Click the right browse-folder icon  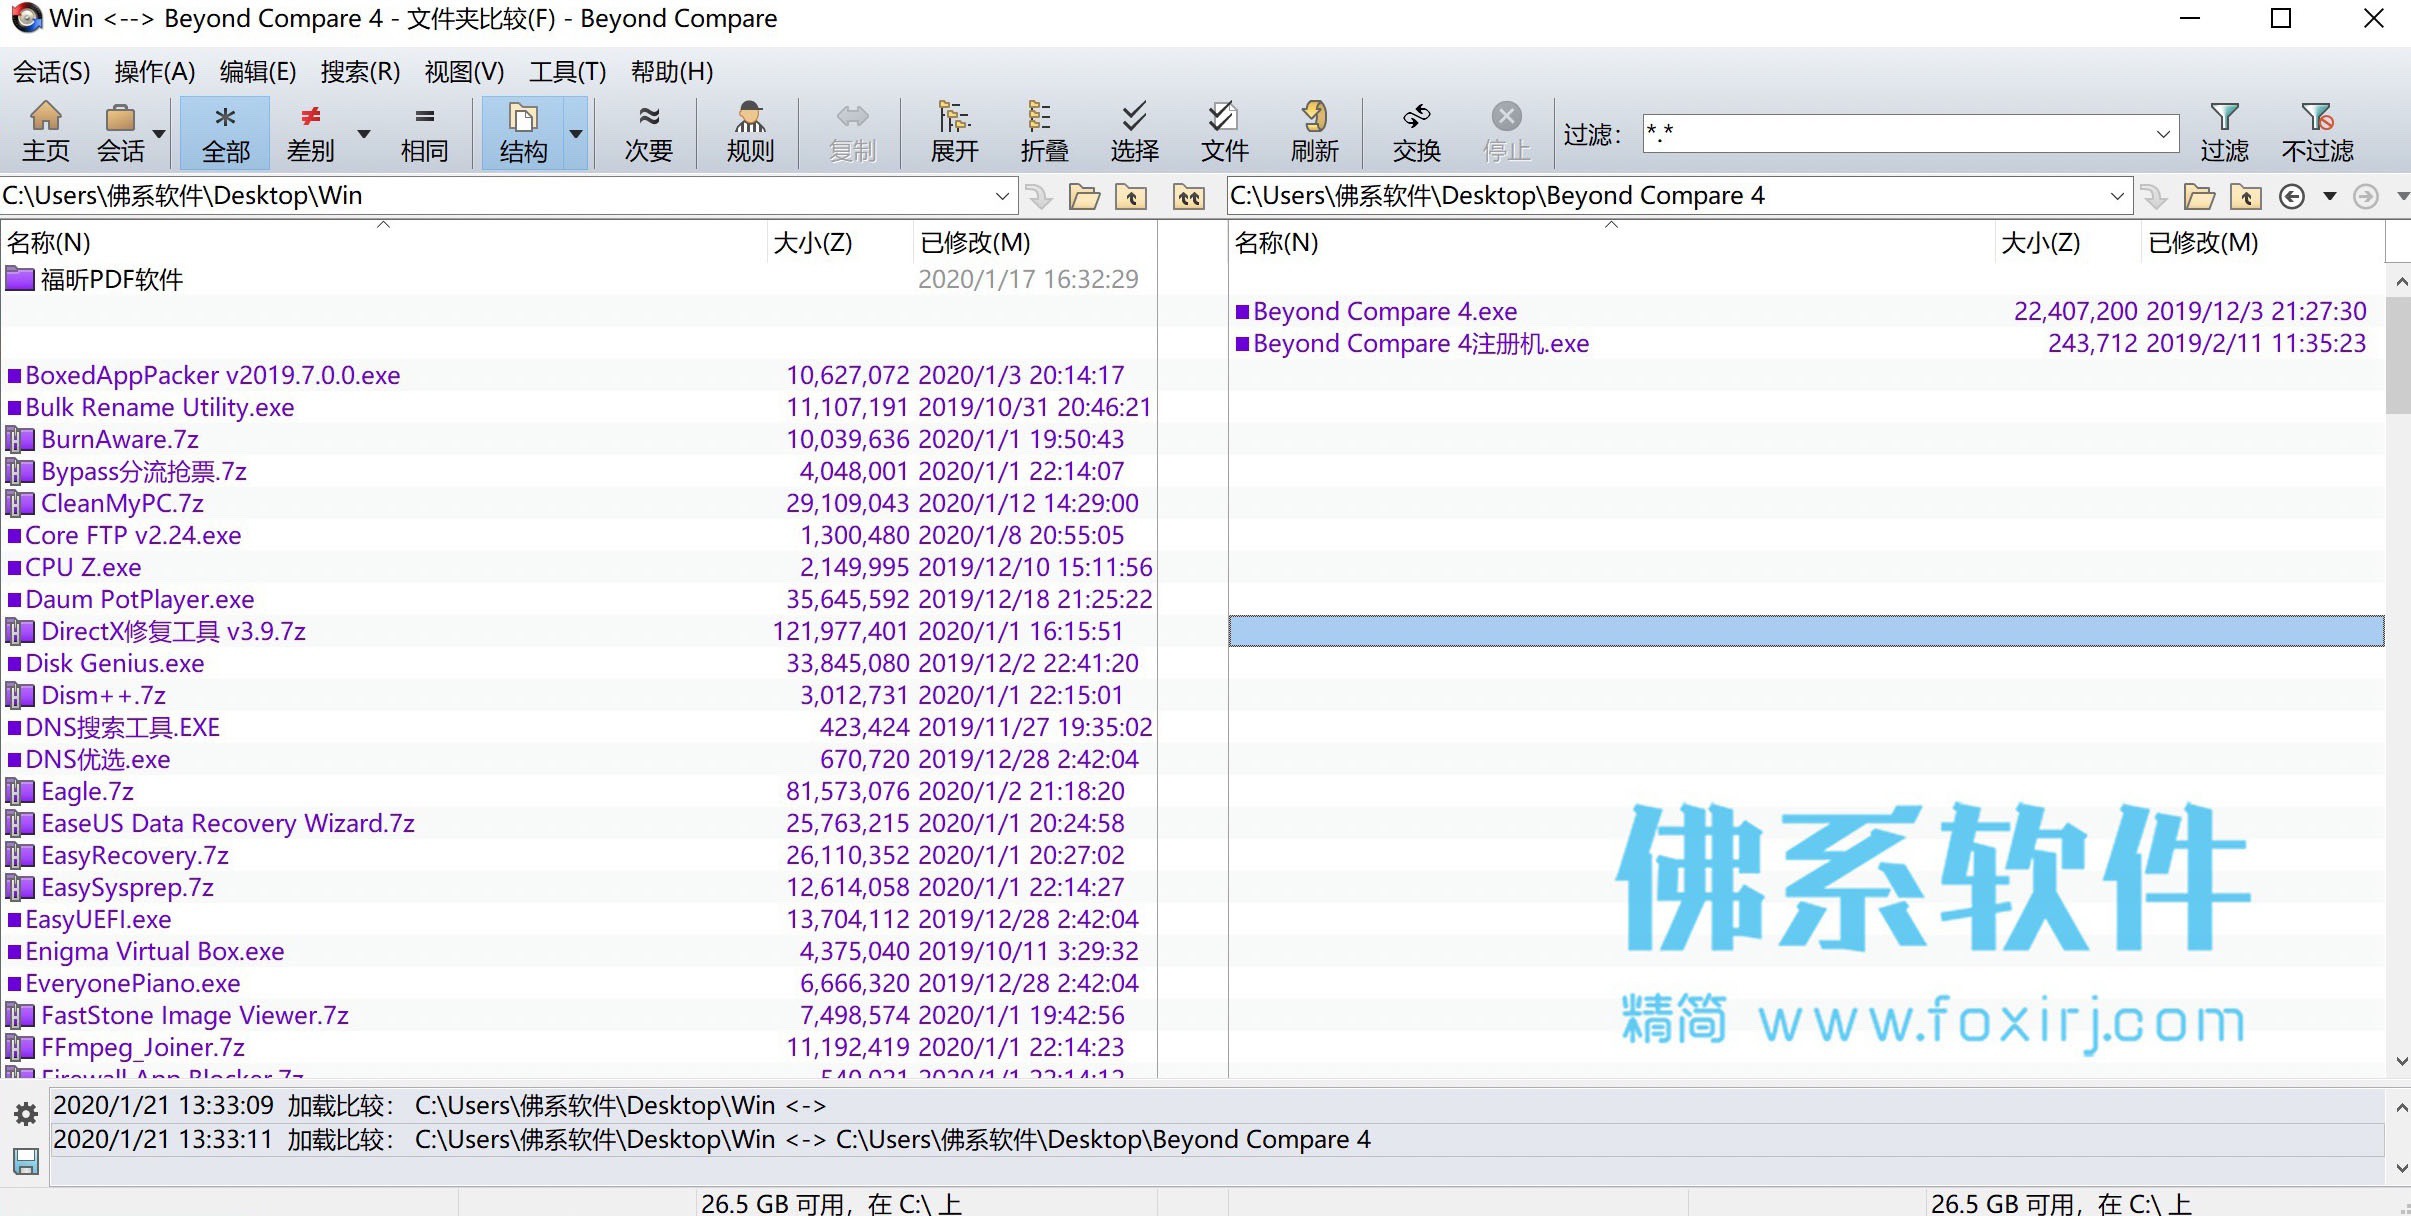[x=2198, y=197]
